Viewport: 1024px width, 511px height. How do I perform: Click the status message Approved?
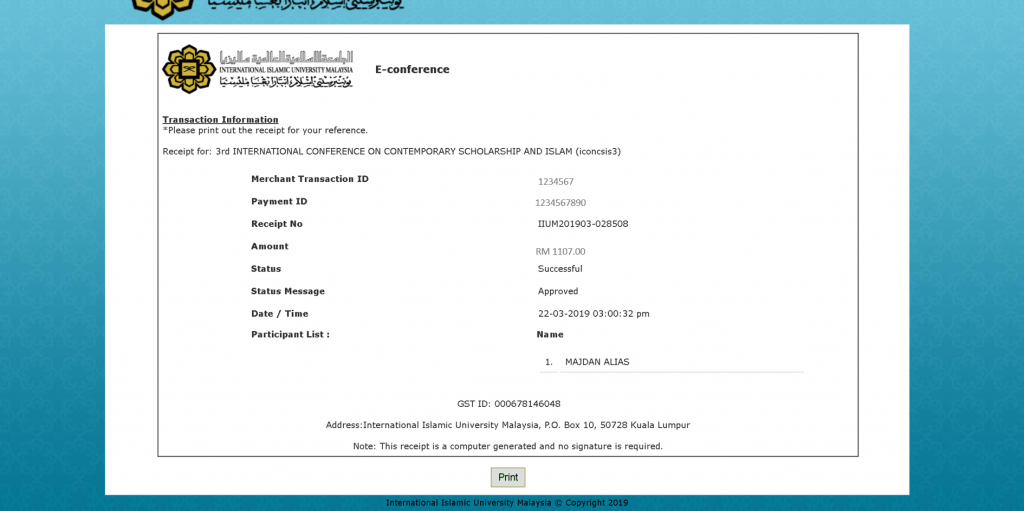tap(558, 291)
